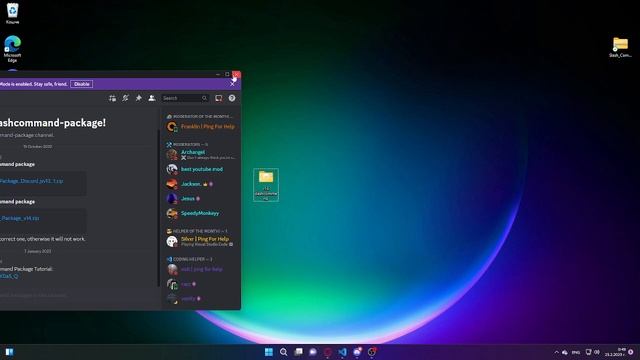Viewport: 640px width, 360px height.
Task: Show pinned messages in Discord
Action: pyautogui.click(x=138, y=98)
